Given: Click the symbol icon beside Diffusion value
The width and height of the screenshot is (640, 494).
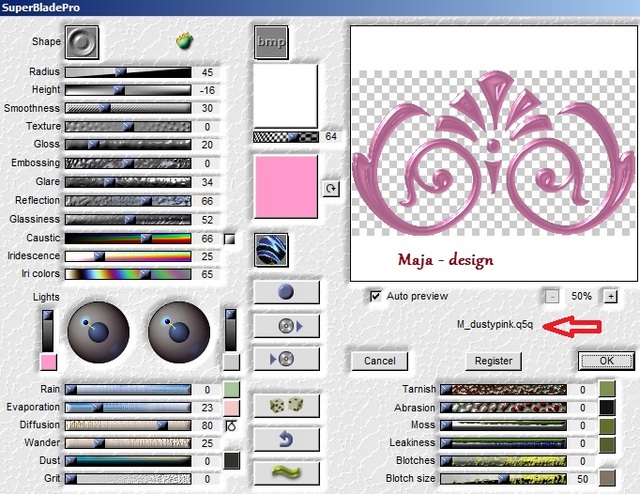Looking at the screenshot, I should pos(231,426).
